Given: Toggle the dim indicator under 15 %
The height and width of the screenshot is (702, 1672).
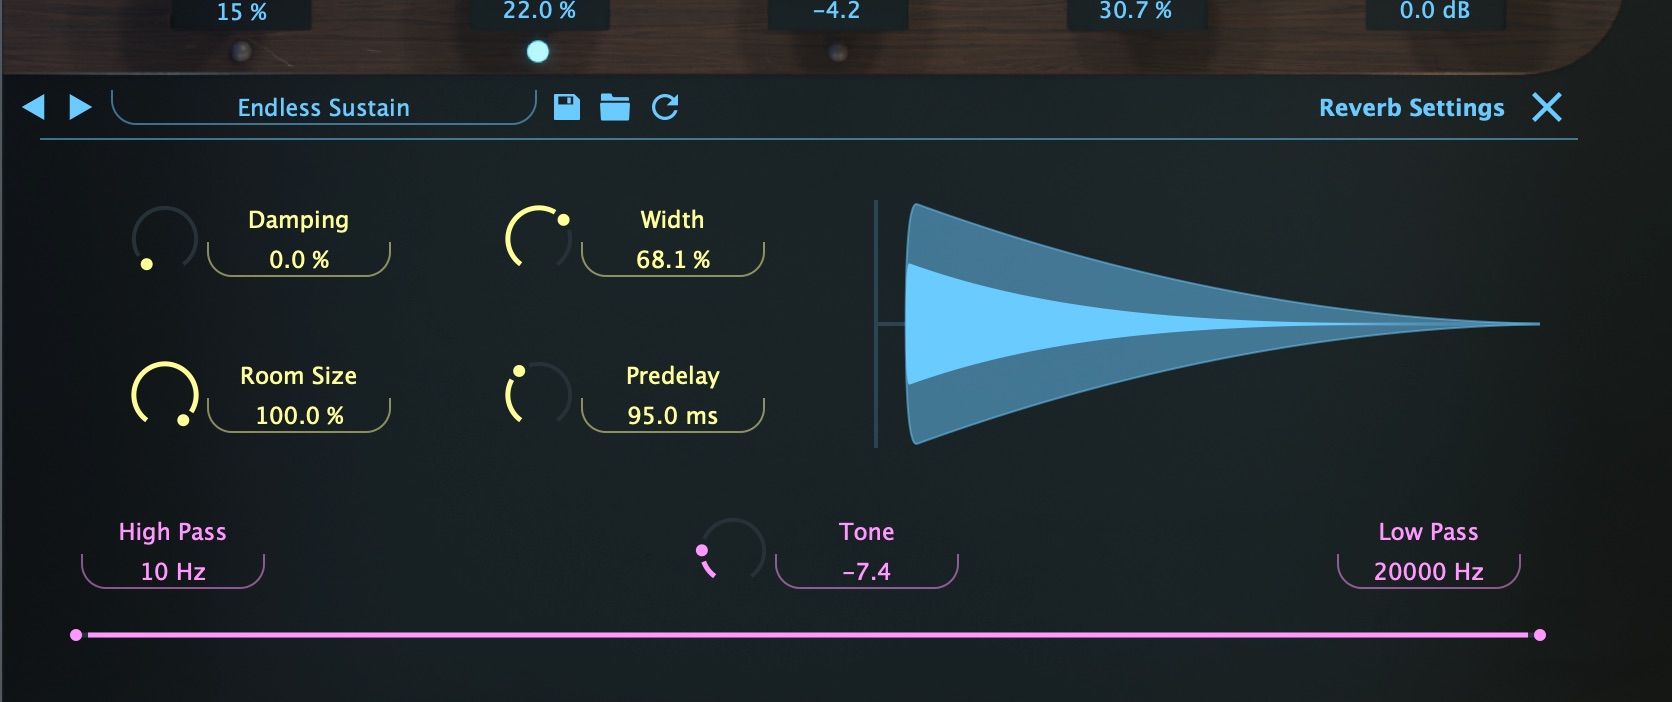Looking at the screenshot, I should (x=241, y=51).
